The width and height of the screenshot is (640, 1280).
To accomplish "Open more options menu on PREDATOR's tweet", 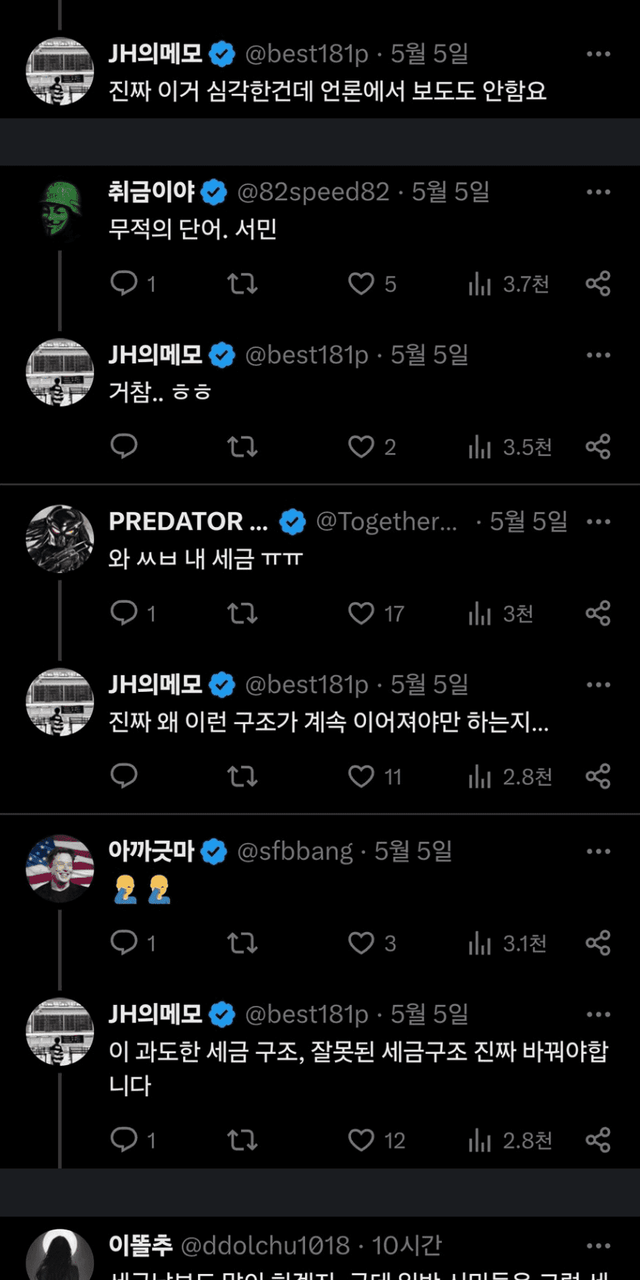I will tap(598, 521).
